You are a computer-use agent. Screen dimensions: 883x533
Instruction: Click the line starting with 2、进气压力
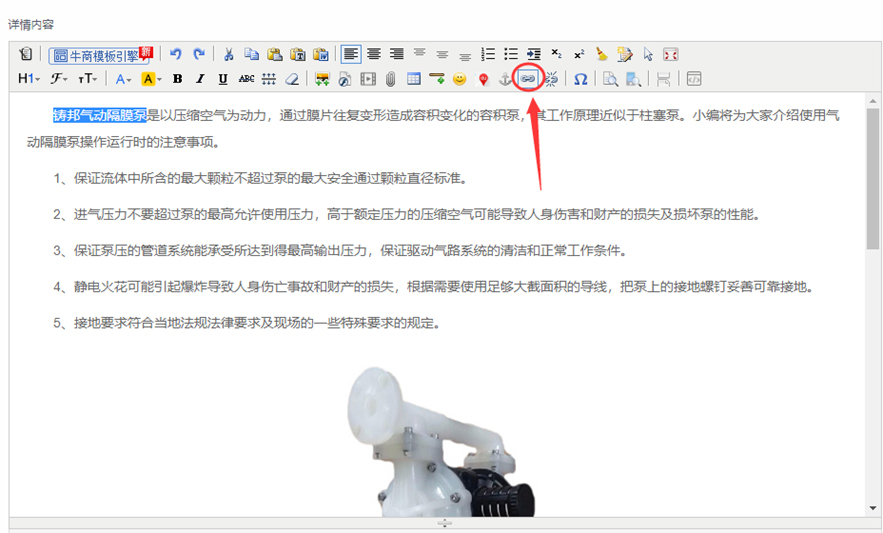click(408, 215)
